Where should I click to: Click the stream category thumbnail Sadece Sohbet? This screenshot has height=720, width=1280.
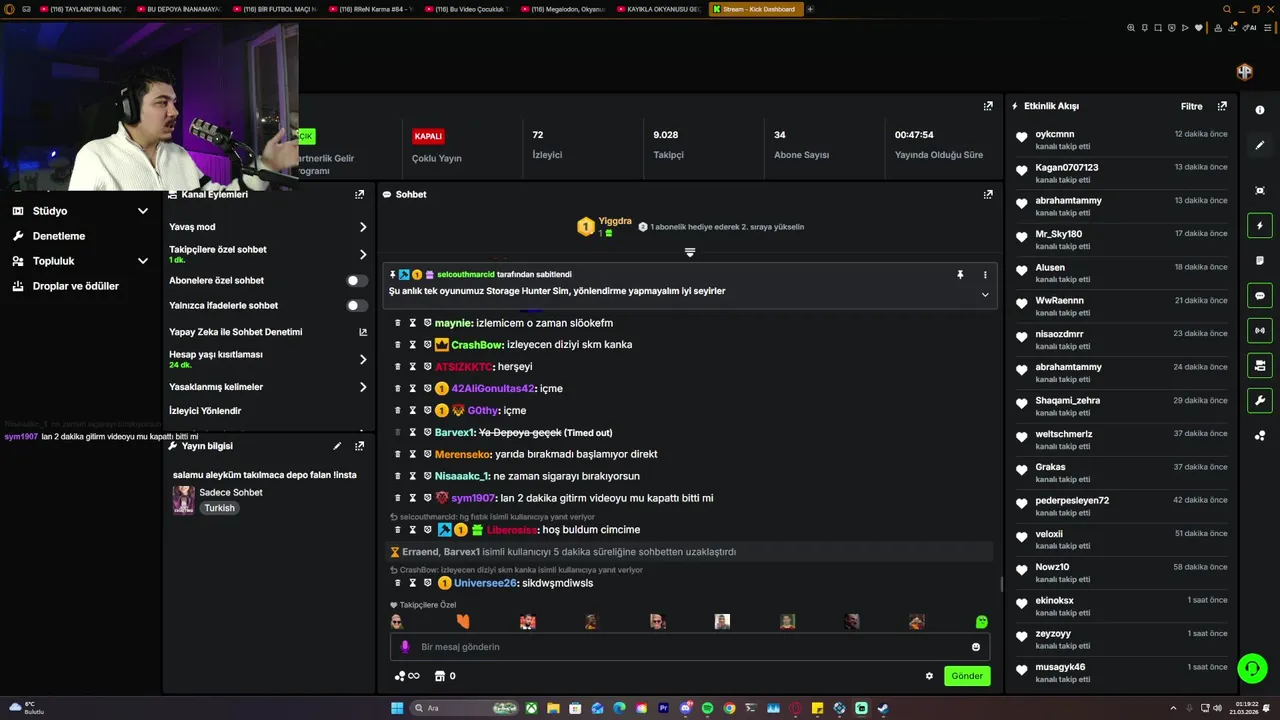tap(184, 500)
